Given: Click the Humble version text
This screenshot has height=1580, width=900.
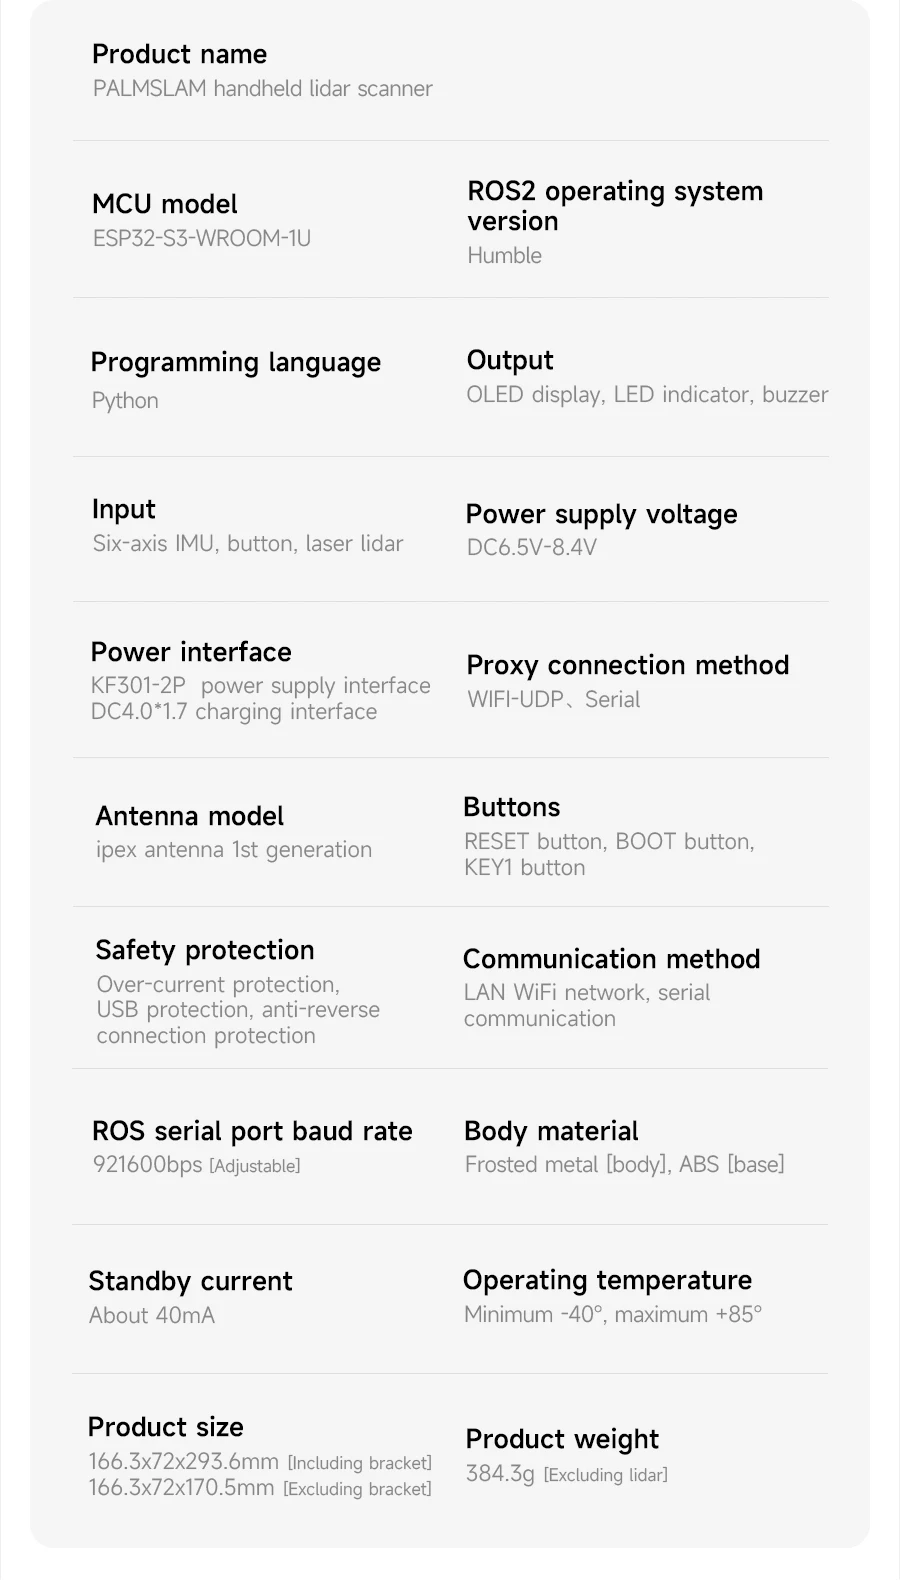Looking at the screenshot, I should point(504,256).
